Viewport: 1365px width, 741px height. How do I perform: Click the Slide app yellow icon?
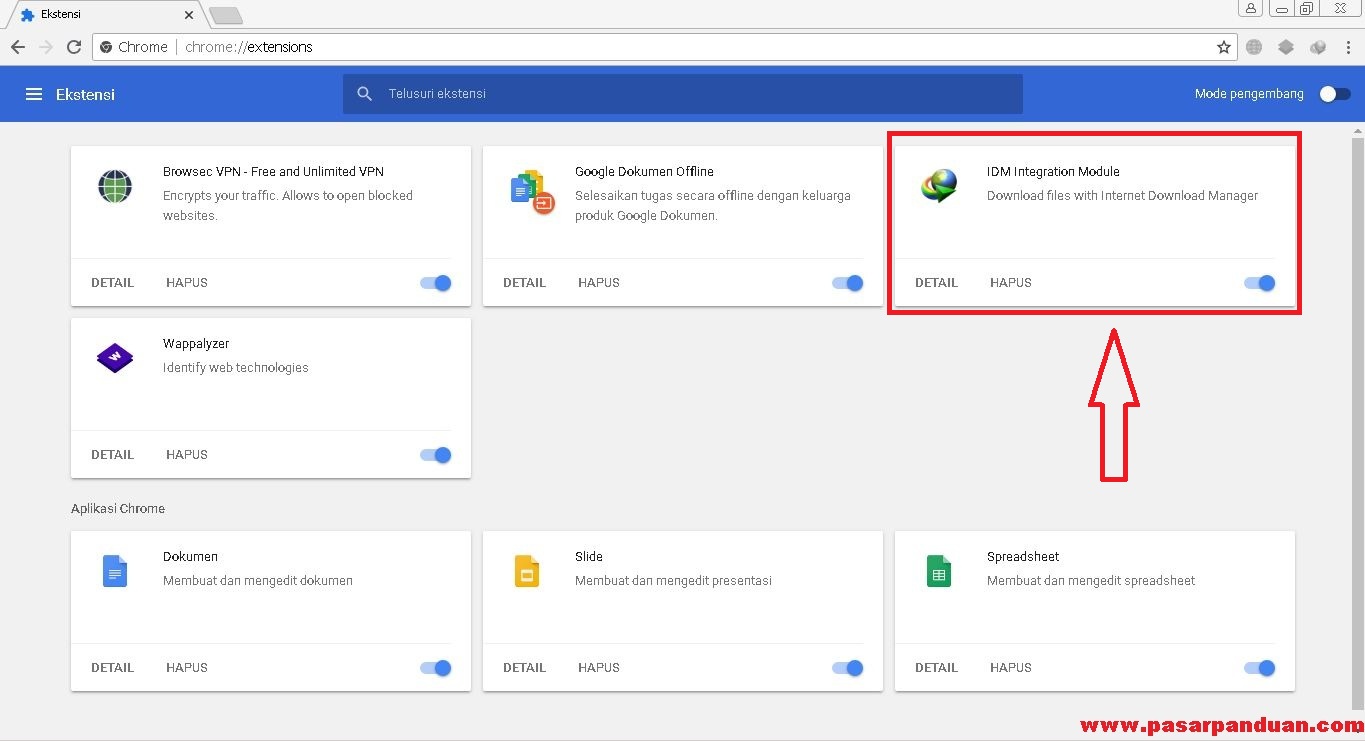point(527,571)
